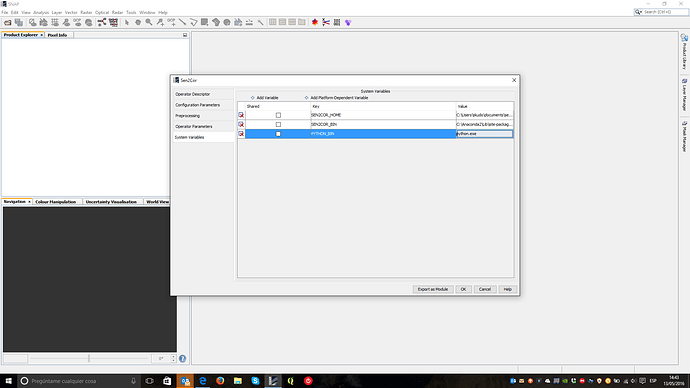Select the Operator Descriptor section
Image resolution: width=690 pixels, height=388 pixels.
point(203,94)
